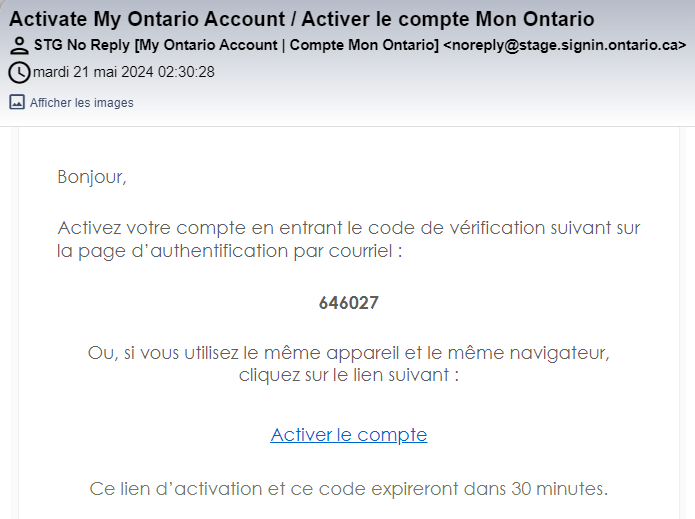Show images via Afficher les images
This screenshot has width=695, height=519.
point(82,103)
